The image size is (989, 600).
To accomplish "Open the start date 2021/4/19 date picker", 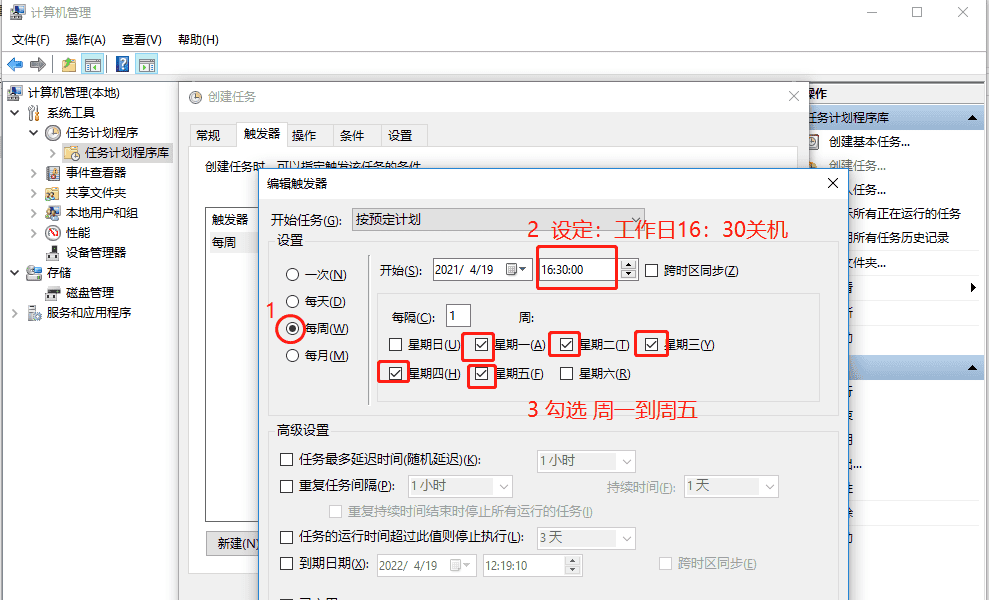I will tap(521, 269).
